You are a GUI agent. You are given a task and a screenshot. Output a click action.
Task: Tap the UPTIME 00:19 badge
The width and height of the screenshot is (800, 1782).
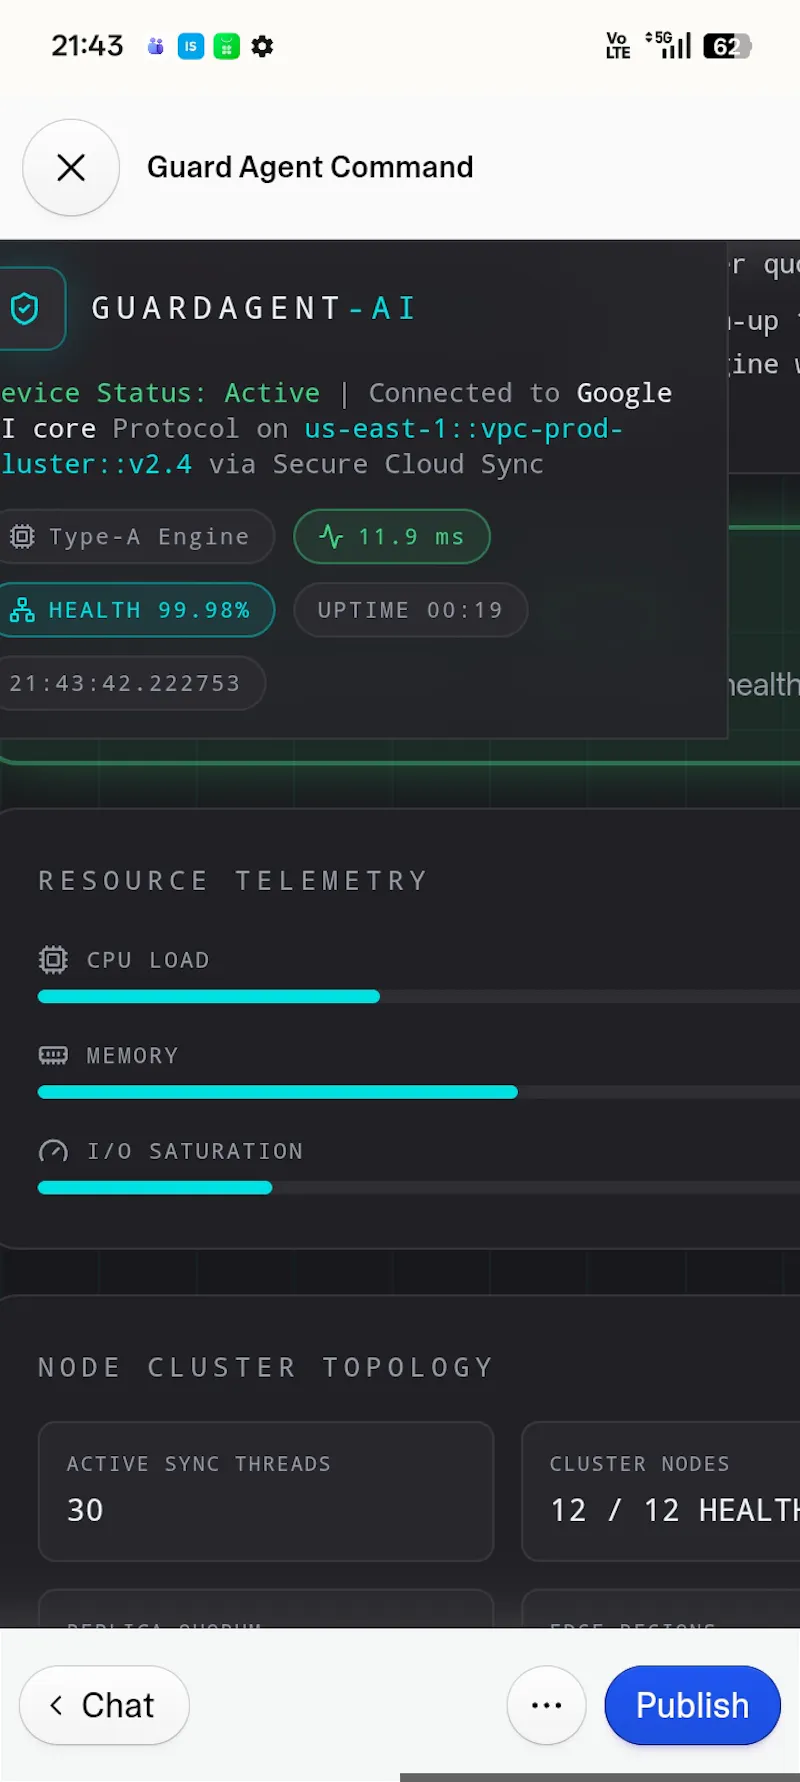coord(410,610)
